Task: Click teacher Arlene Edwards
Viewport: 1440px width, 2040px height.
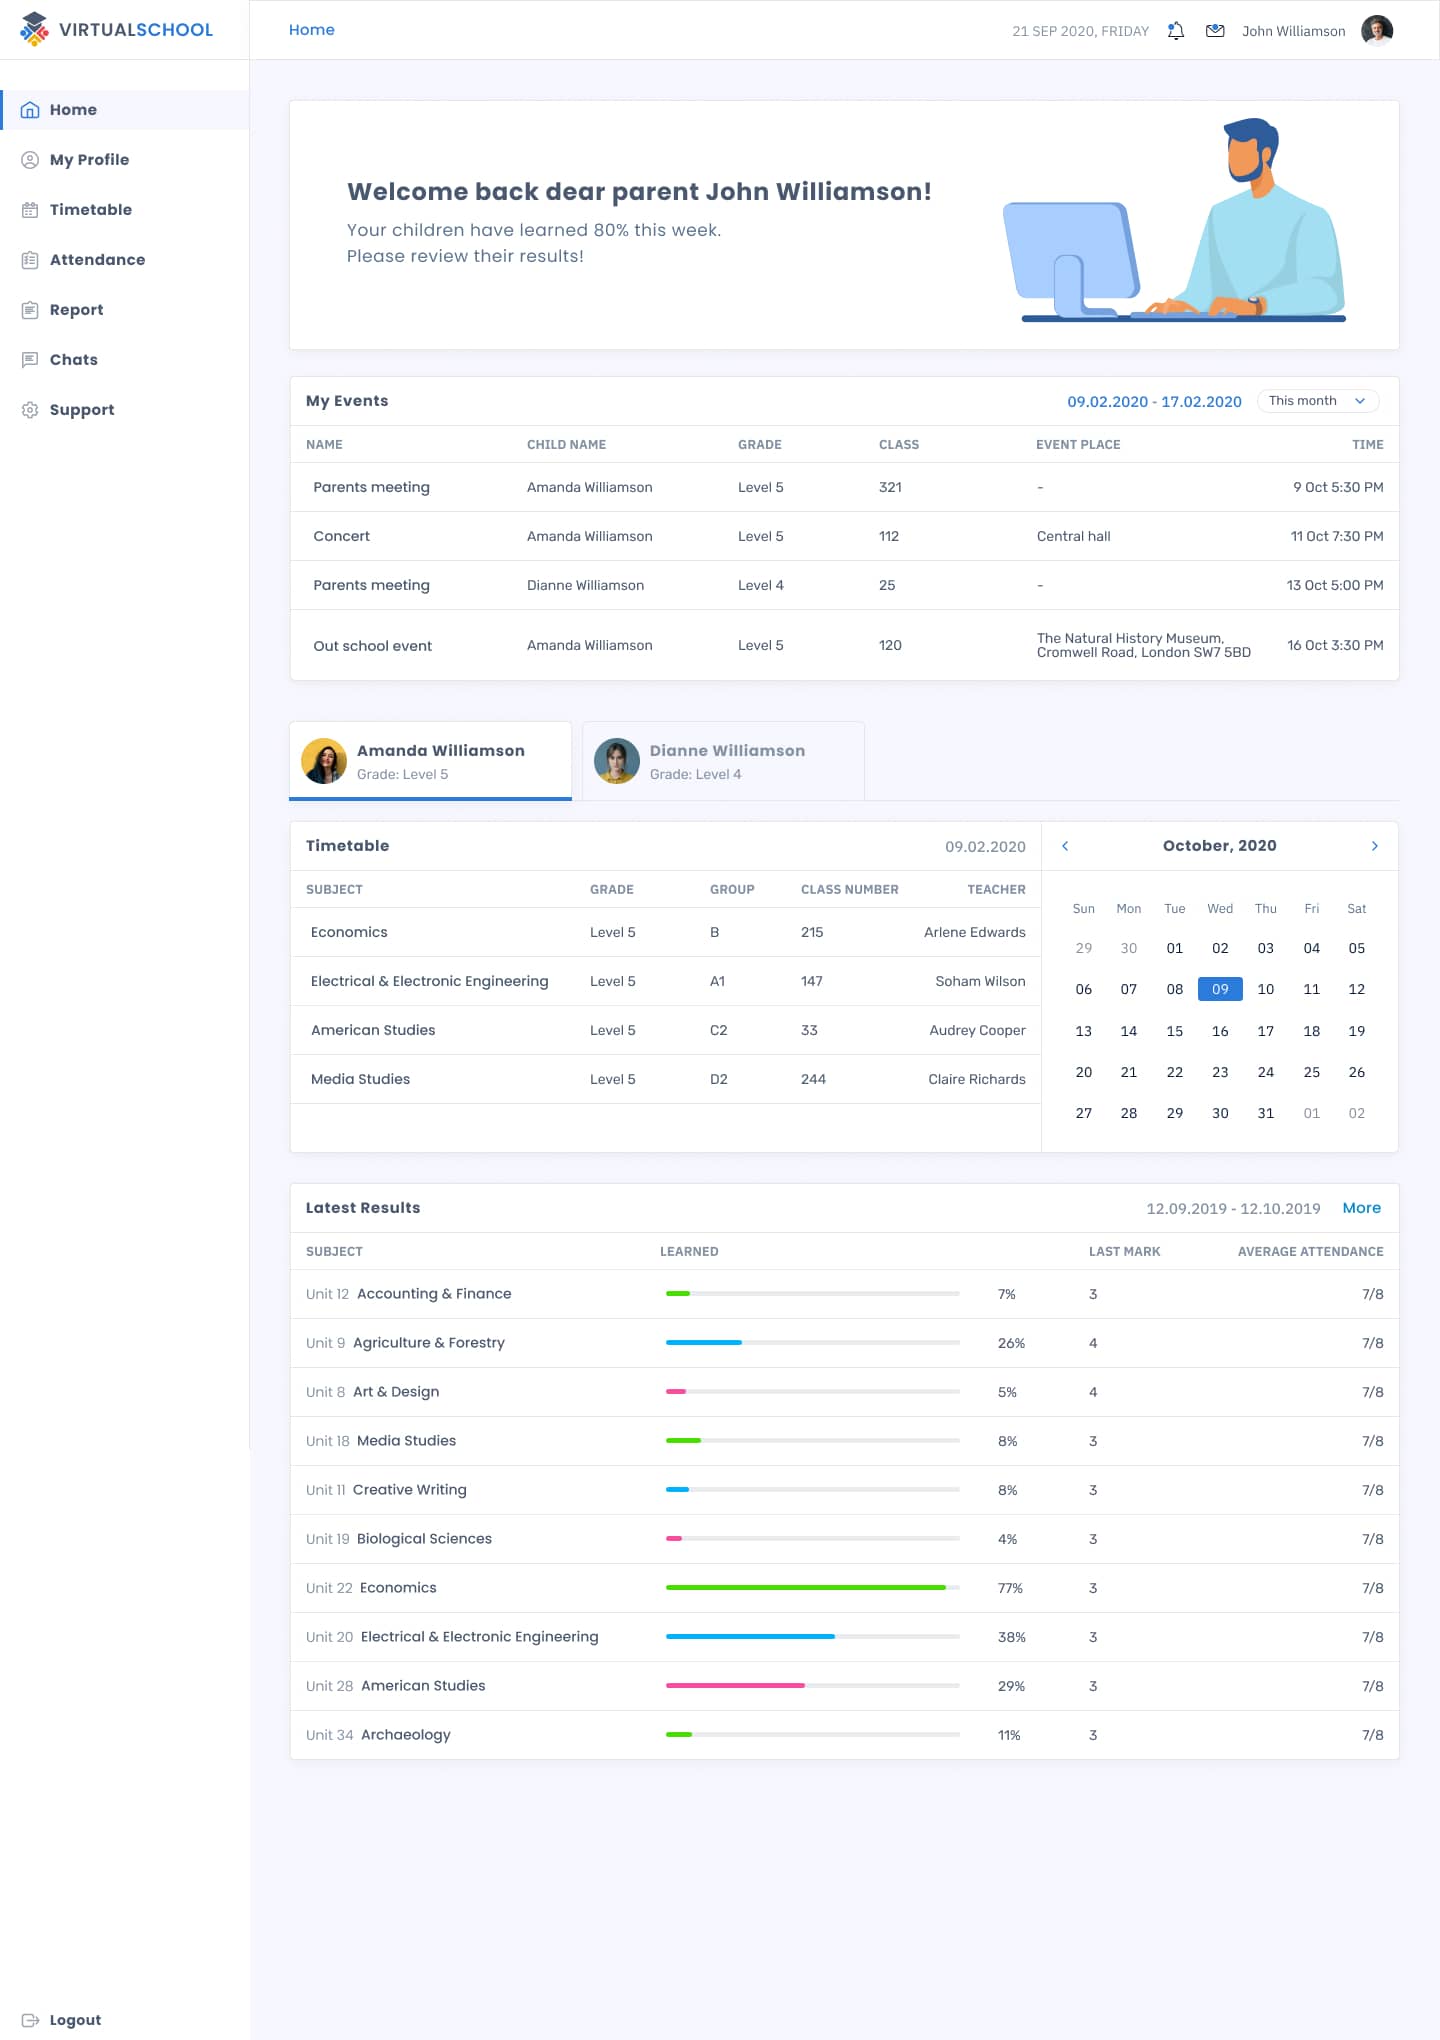Action: click(x=975, y=932)
